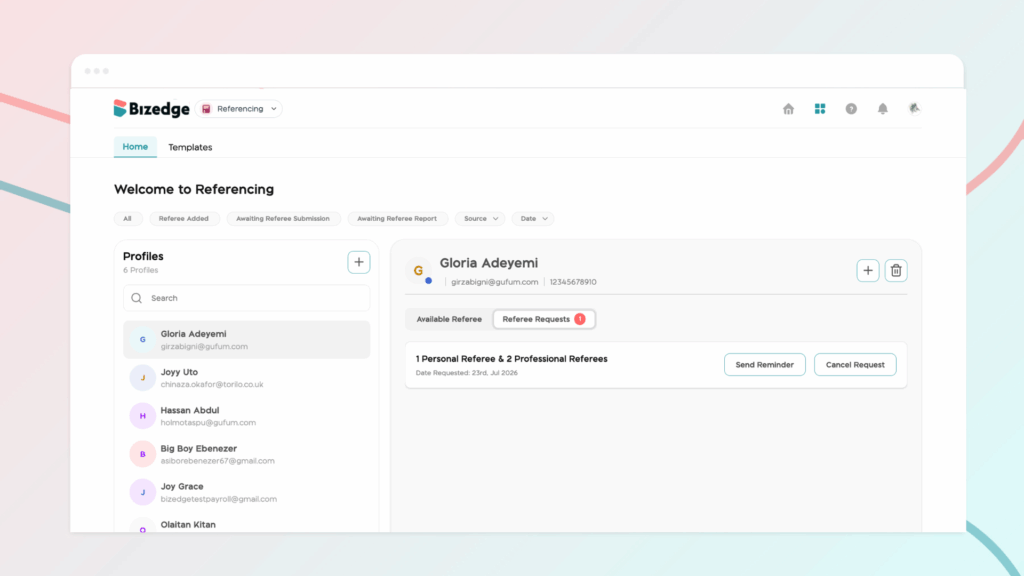Open notifications bell
1024x576 pixels.
pyautogui.click(x=882, y=109)
